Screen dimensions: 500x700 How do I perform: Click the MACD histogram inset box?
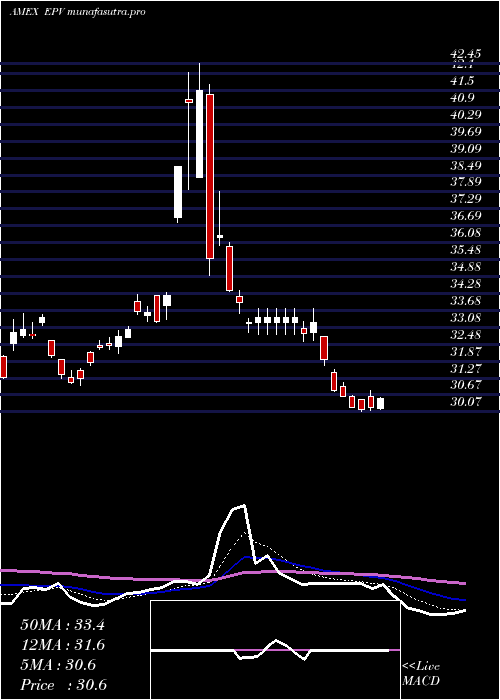tap(275, 650)
